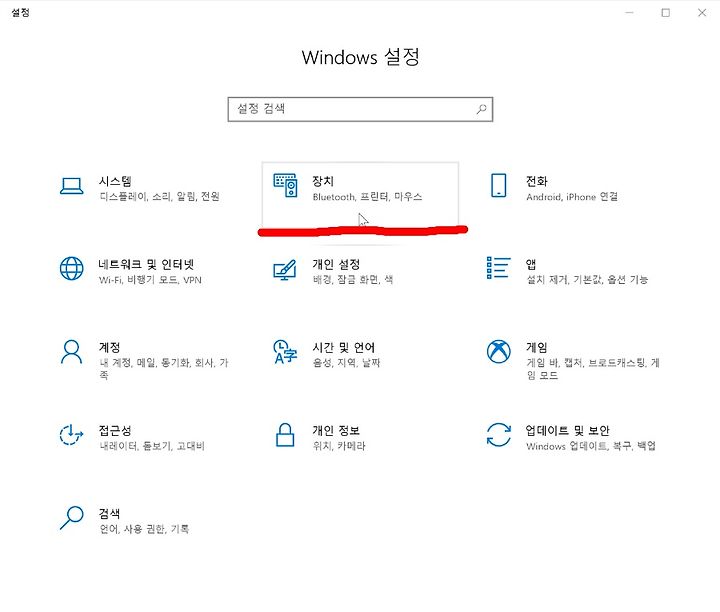Select the 장치 title text

click(323, 181)
